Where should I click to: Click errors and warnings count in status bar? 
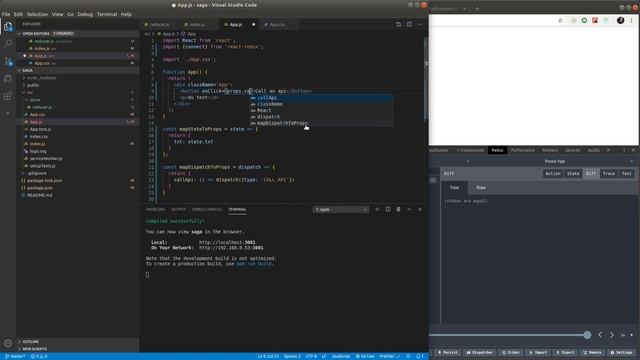(x=39, y=356)
